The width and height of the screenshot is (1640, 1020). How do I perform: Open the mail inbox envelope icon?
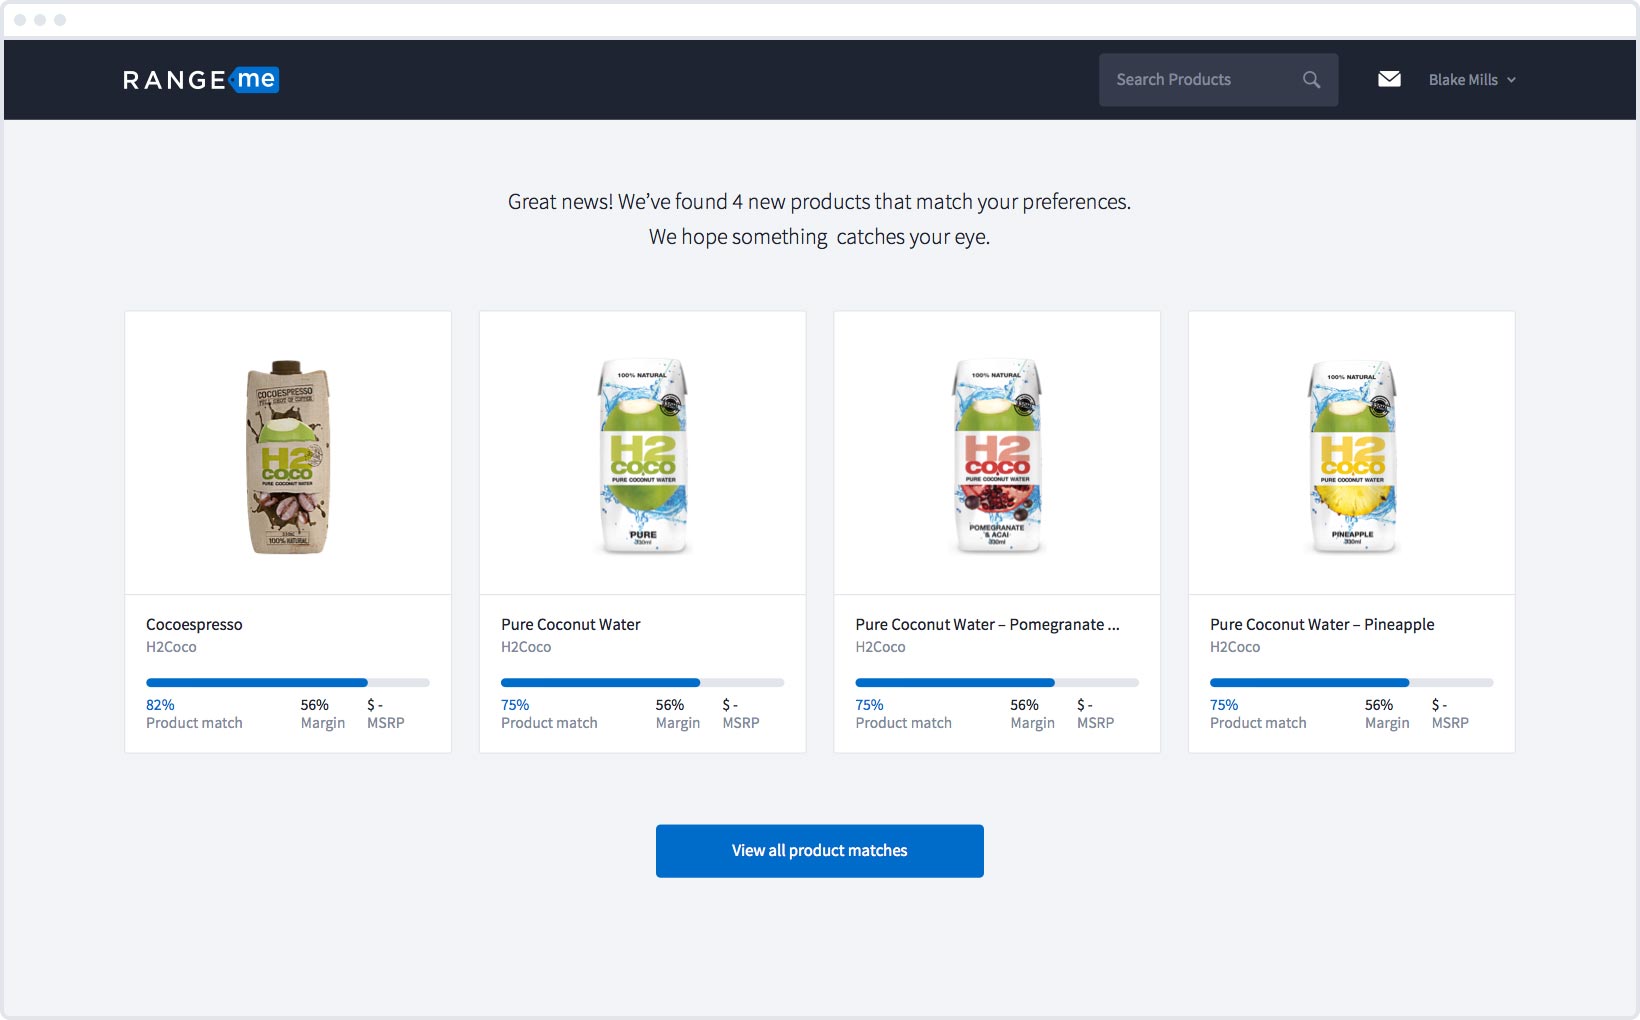coord(1389,80)
